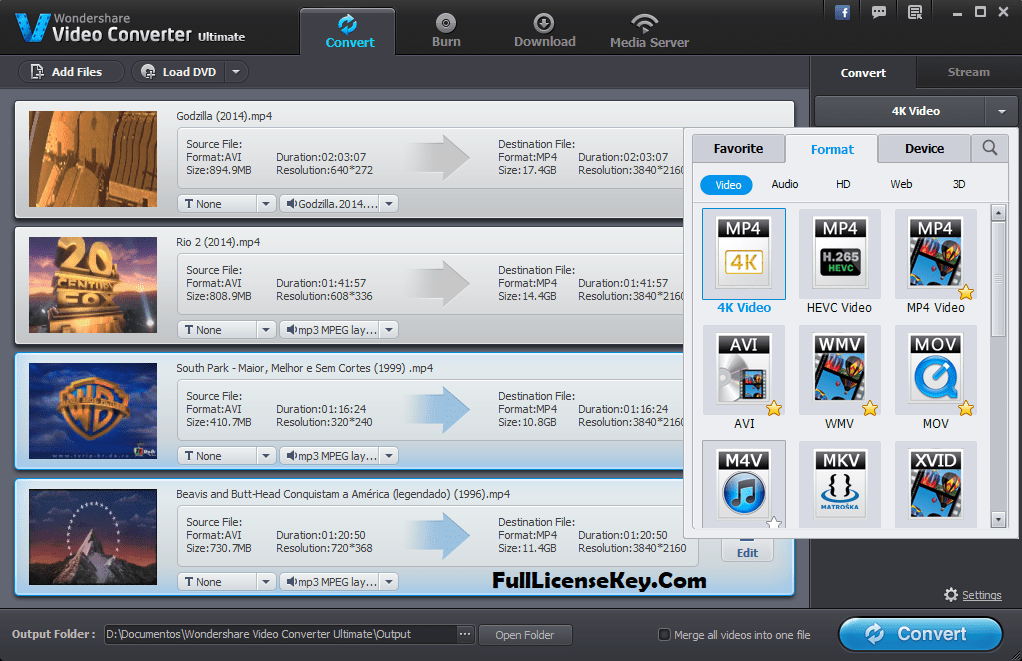
Task: Star MP4 Video as favorite
Action: pyautogui.click(x=965, y=291)
